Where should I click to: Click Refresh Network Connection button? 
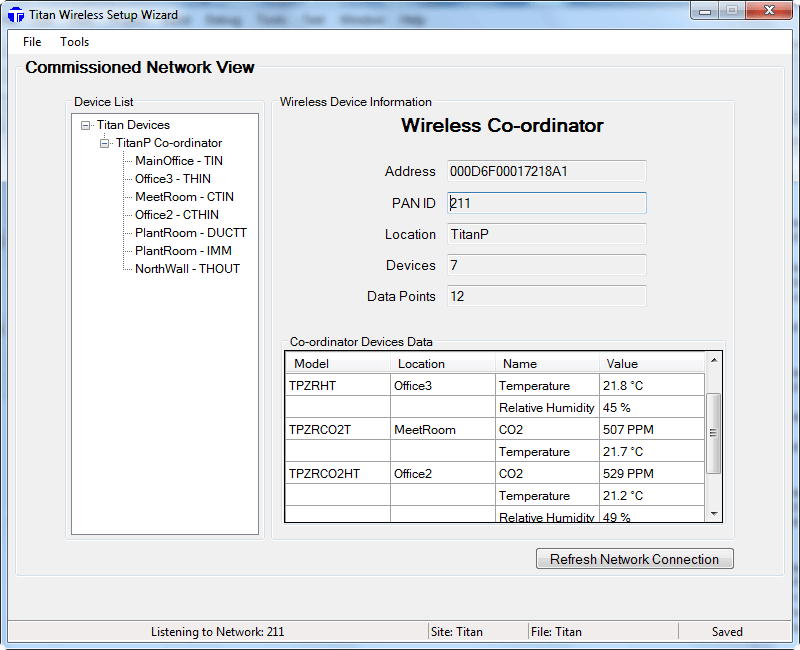pyautogui.click(x=635, y=559)
